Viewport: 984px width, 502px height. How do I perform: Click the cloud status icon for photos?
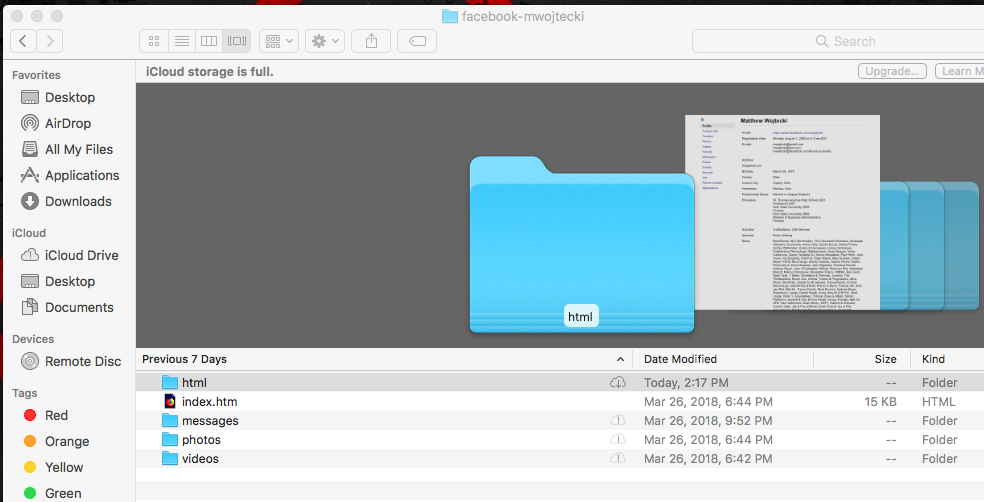(618, 440)
